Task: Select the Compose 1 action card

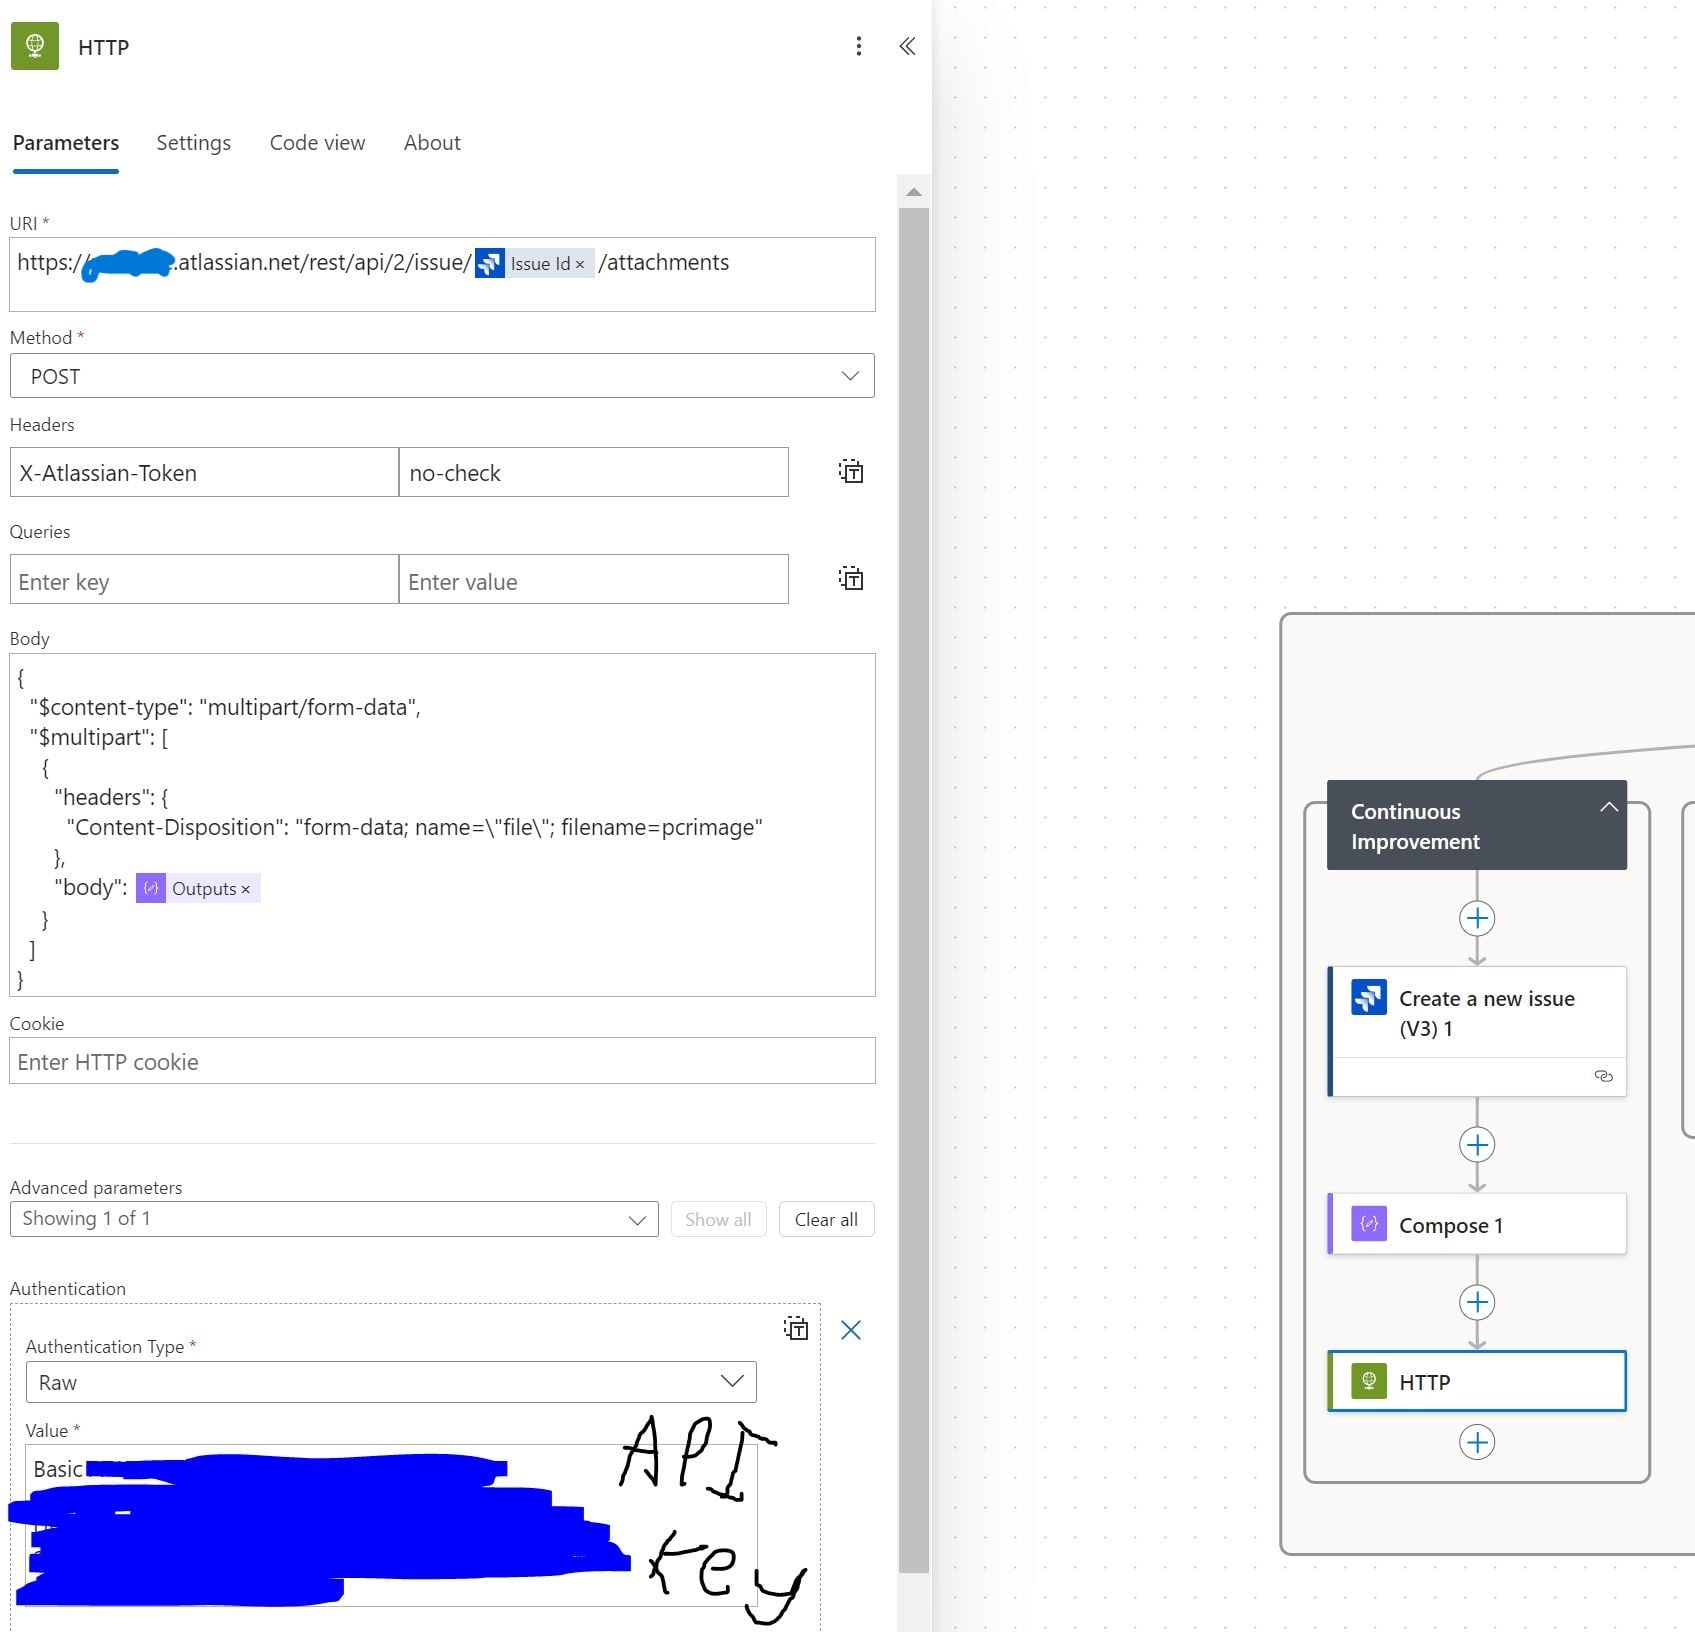Action: 1477,1224
